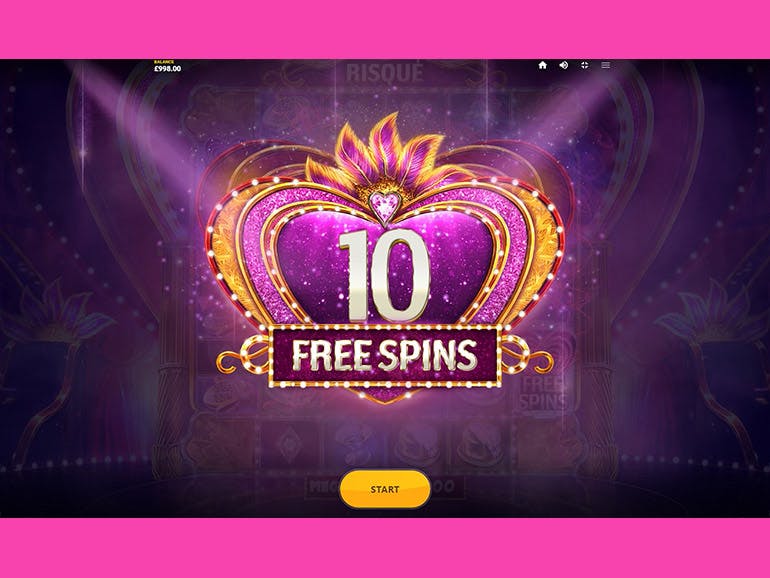The height and width of the screenshot is (578, 770).
Task: Click the pink heart gem atop the emblem
Action: point(385,205)
